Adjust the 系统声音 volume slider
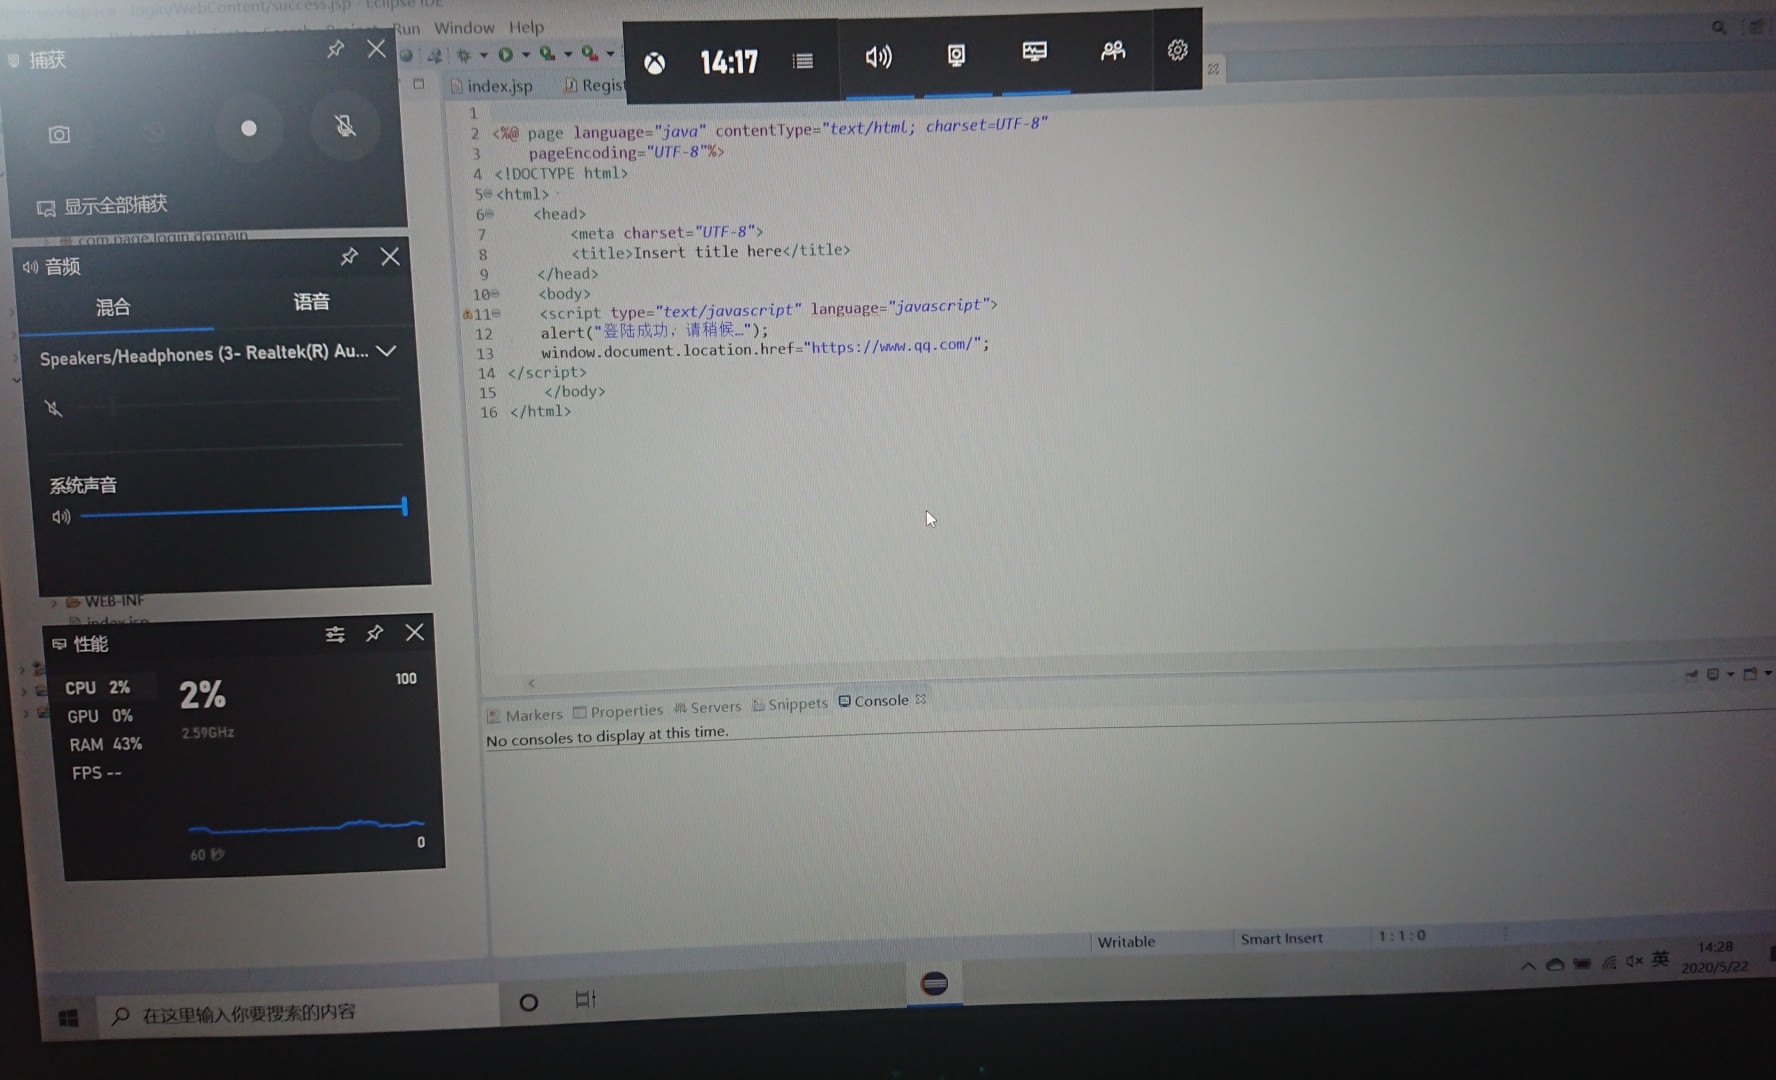 tap(243, 510)
